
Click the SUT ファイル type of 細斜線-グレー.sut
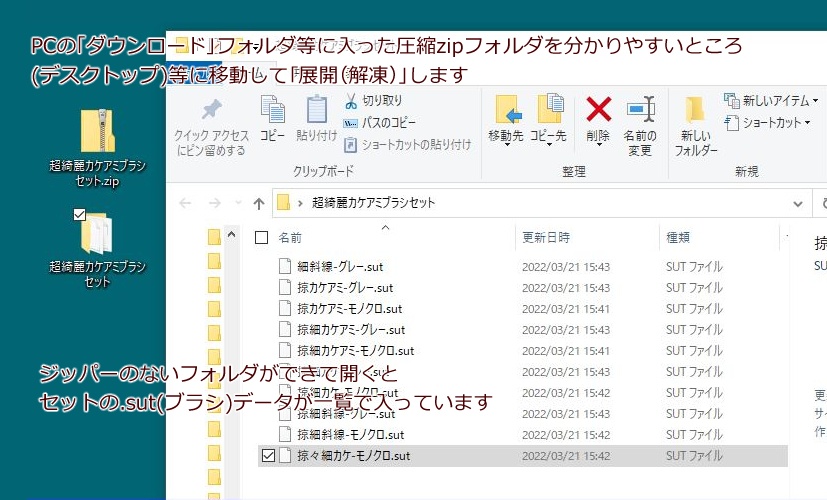[694, 267]
